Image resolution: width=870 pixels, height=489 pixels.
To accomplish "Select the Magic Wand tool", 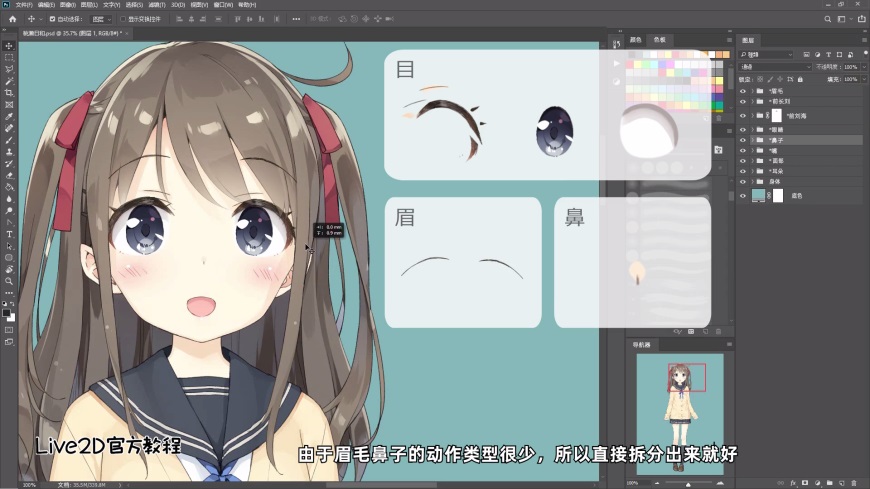I will tap(9, 81).
